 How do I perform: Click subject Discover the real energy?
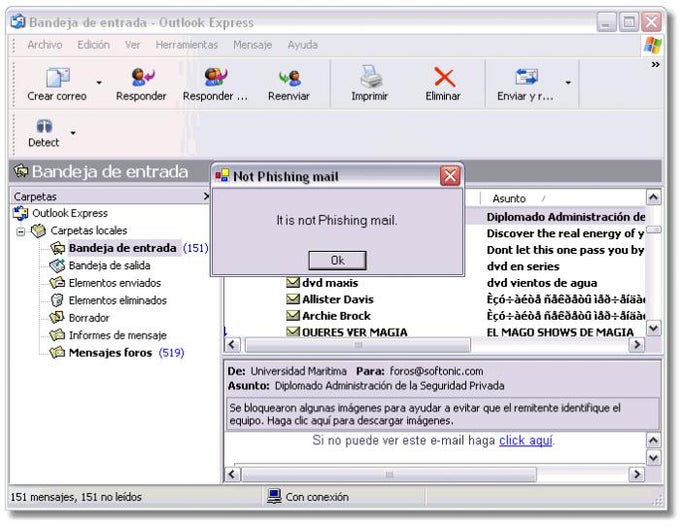[x=565, y=233]
